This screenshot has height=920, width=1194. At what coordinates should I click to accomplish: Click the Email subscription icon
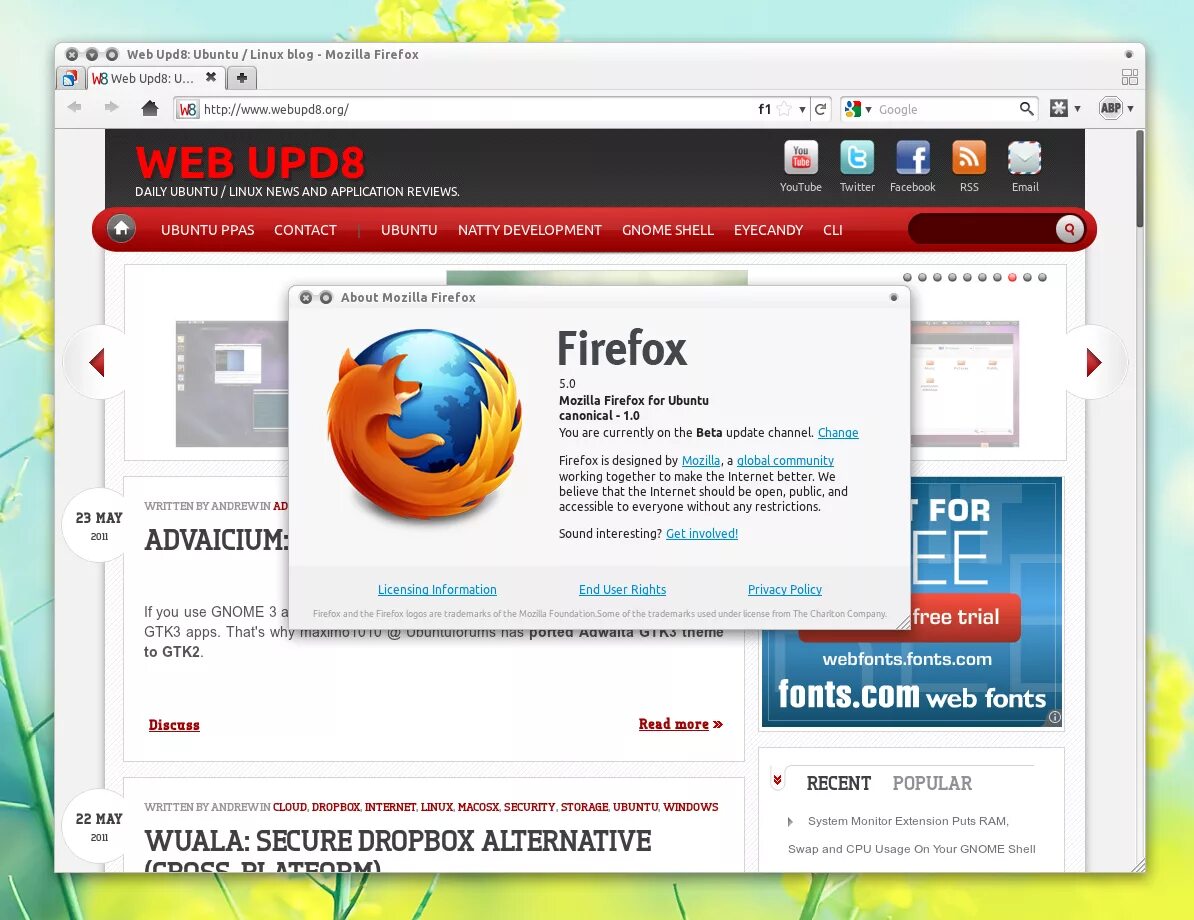click(1024, 158)
